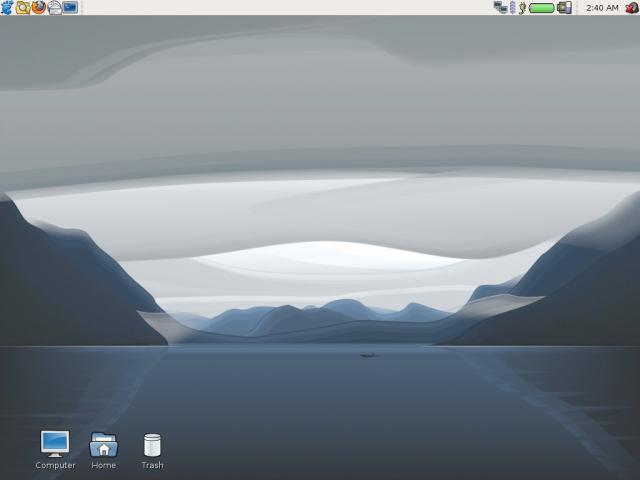Open the workspace switcher applet
The image size is (640, 480).
click(x=564, y=7)
